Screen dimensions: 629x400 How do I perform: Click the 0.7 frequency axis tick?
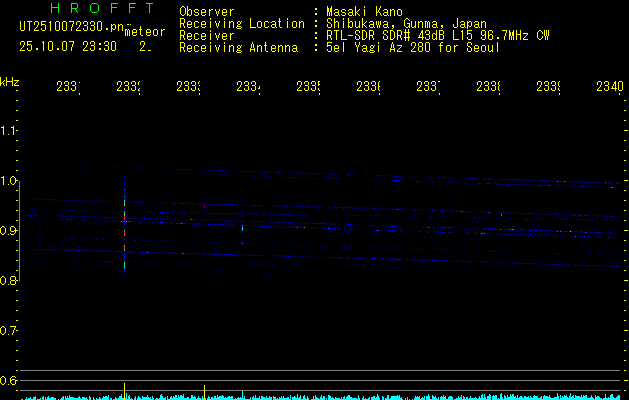[x=10, y=331]
